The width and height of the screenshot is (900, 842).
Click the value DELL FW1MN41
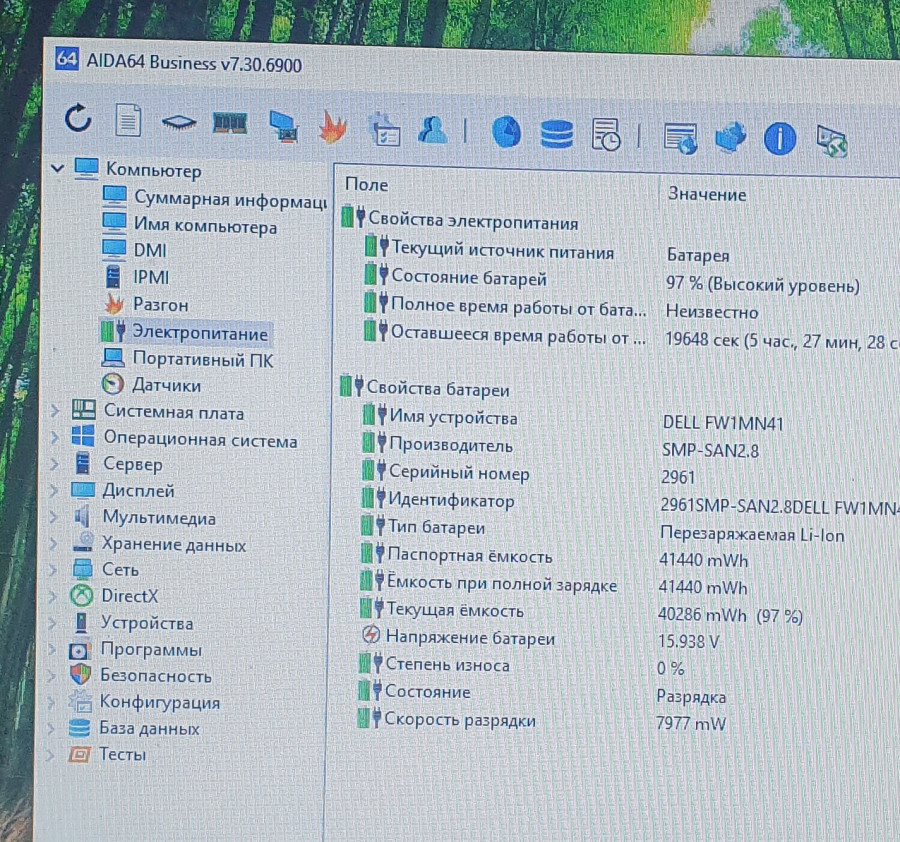723,423
